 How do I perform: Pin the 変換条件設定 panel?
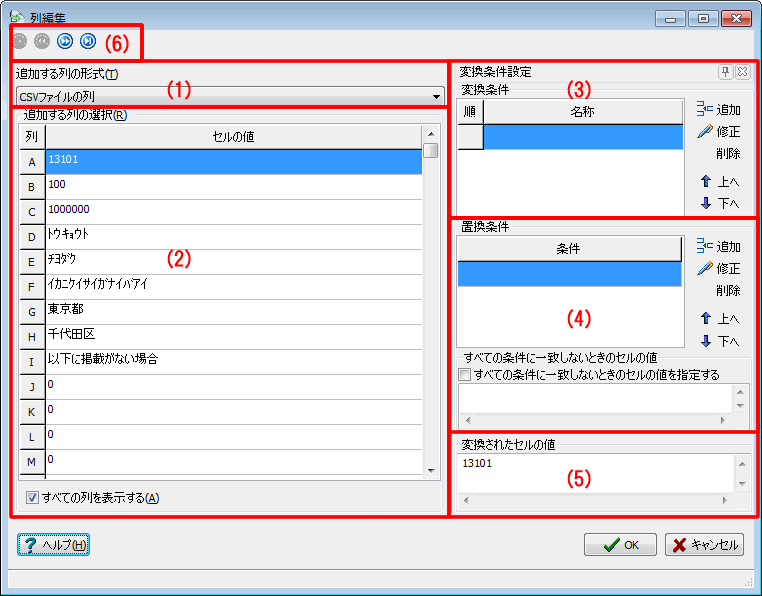click(725, 72)
